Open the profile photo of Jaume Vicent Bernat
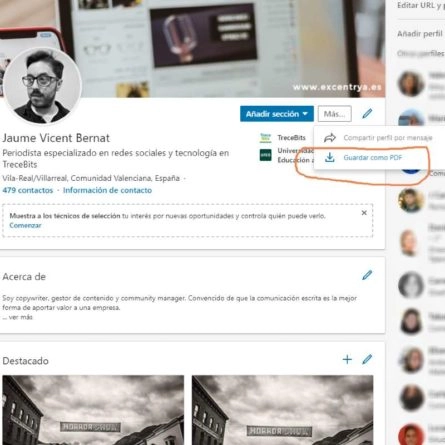The height and width of the screenshot is (445, 445). click(x=42, y=86)
